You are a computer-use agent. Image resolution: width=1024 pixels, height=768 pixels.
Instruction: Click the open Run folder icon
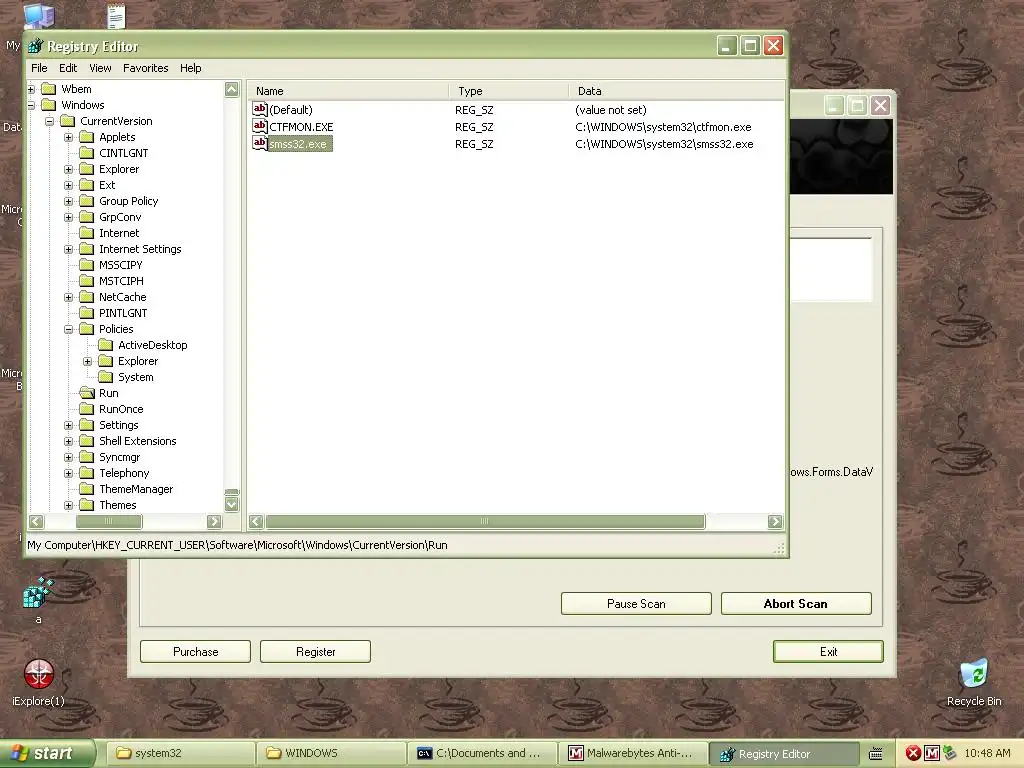[87, 392]
